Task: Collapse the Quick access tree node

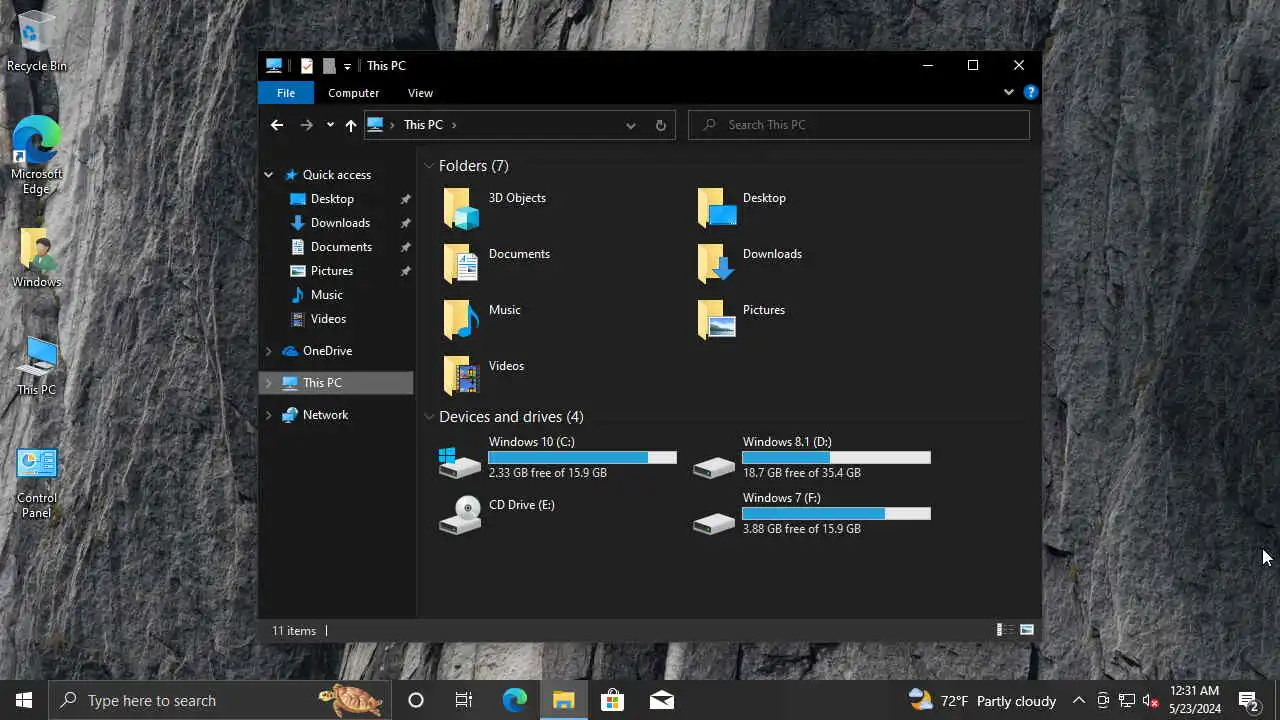Action: (x=268, y=175)
